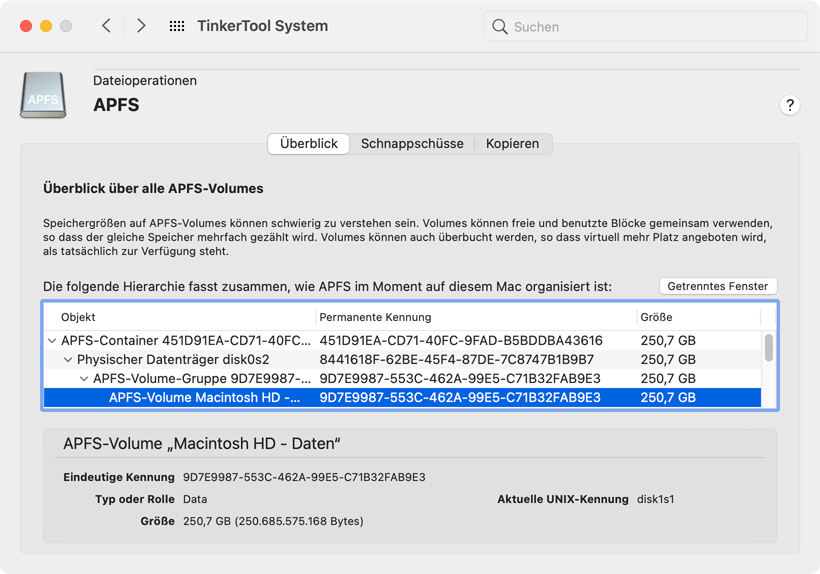Select the APFS-Volume Macintosh HD row
820x574 pixels.
[x=402, y=397]
